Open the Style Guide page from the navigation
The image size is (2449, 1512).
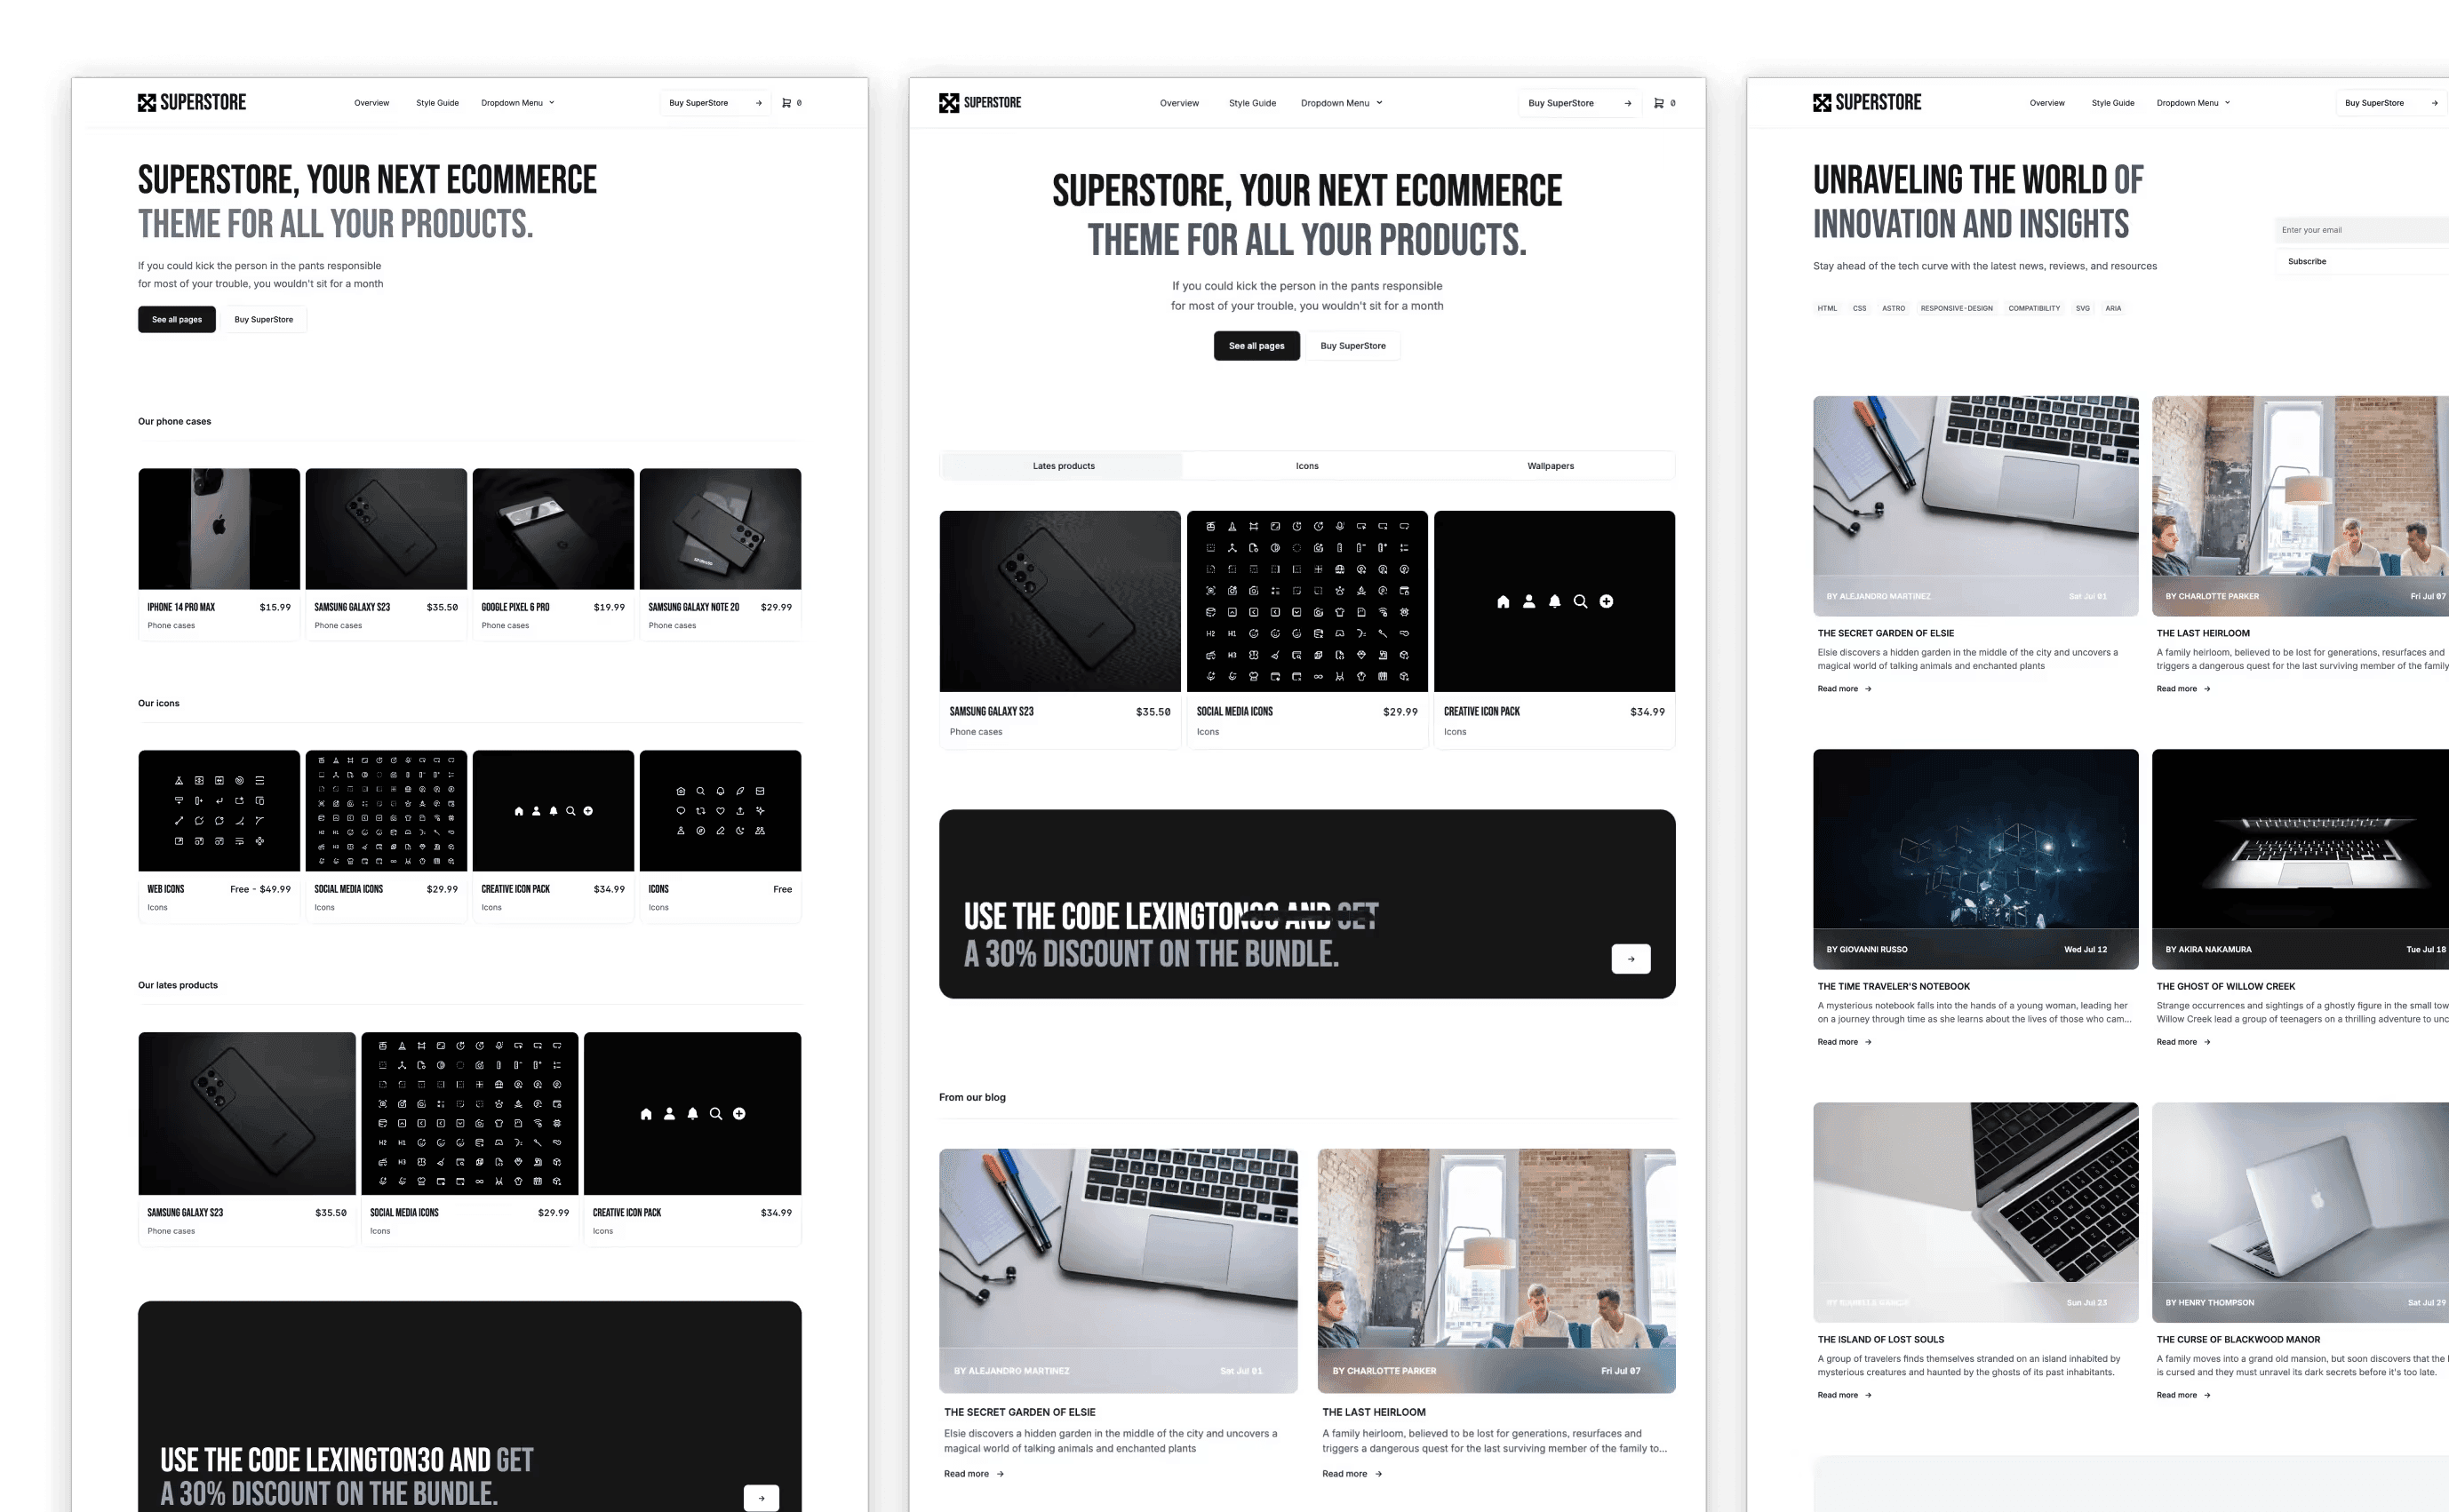click(x=1252, y=102)
